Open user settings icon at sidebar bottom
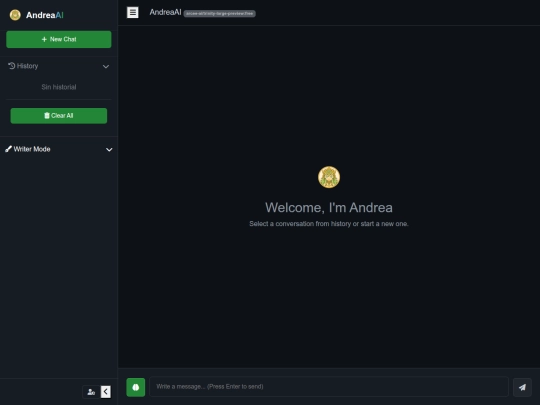 (x=91, y=392)
